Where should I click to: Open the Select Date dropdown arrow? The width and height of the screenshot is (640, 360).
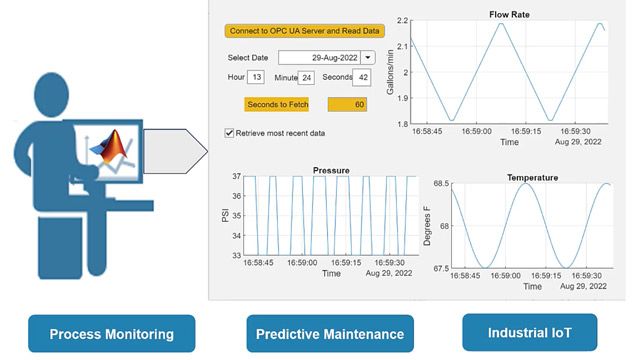pyautogui.click(x=368, y=58)
